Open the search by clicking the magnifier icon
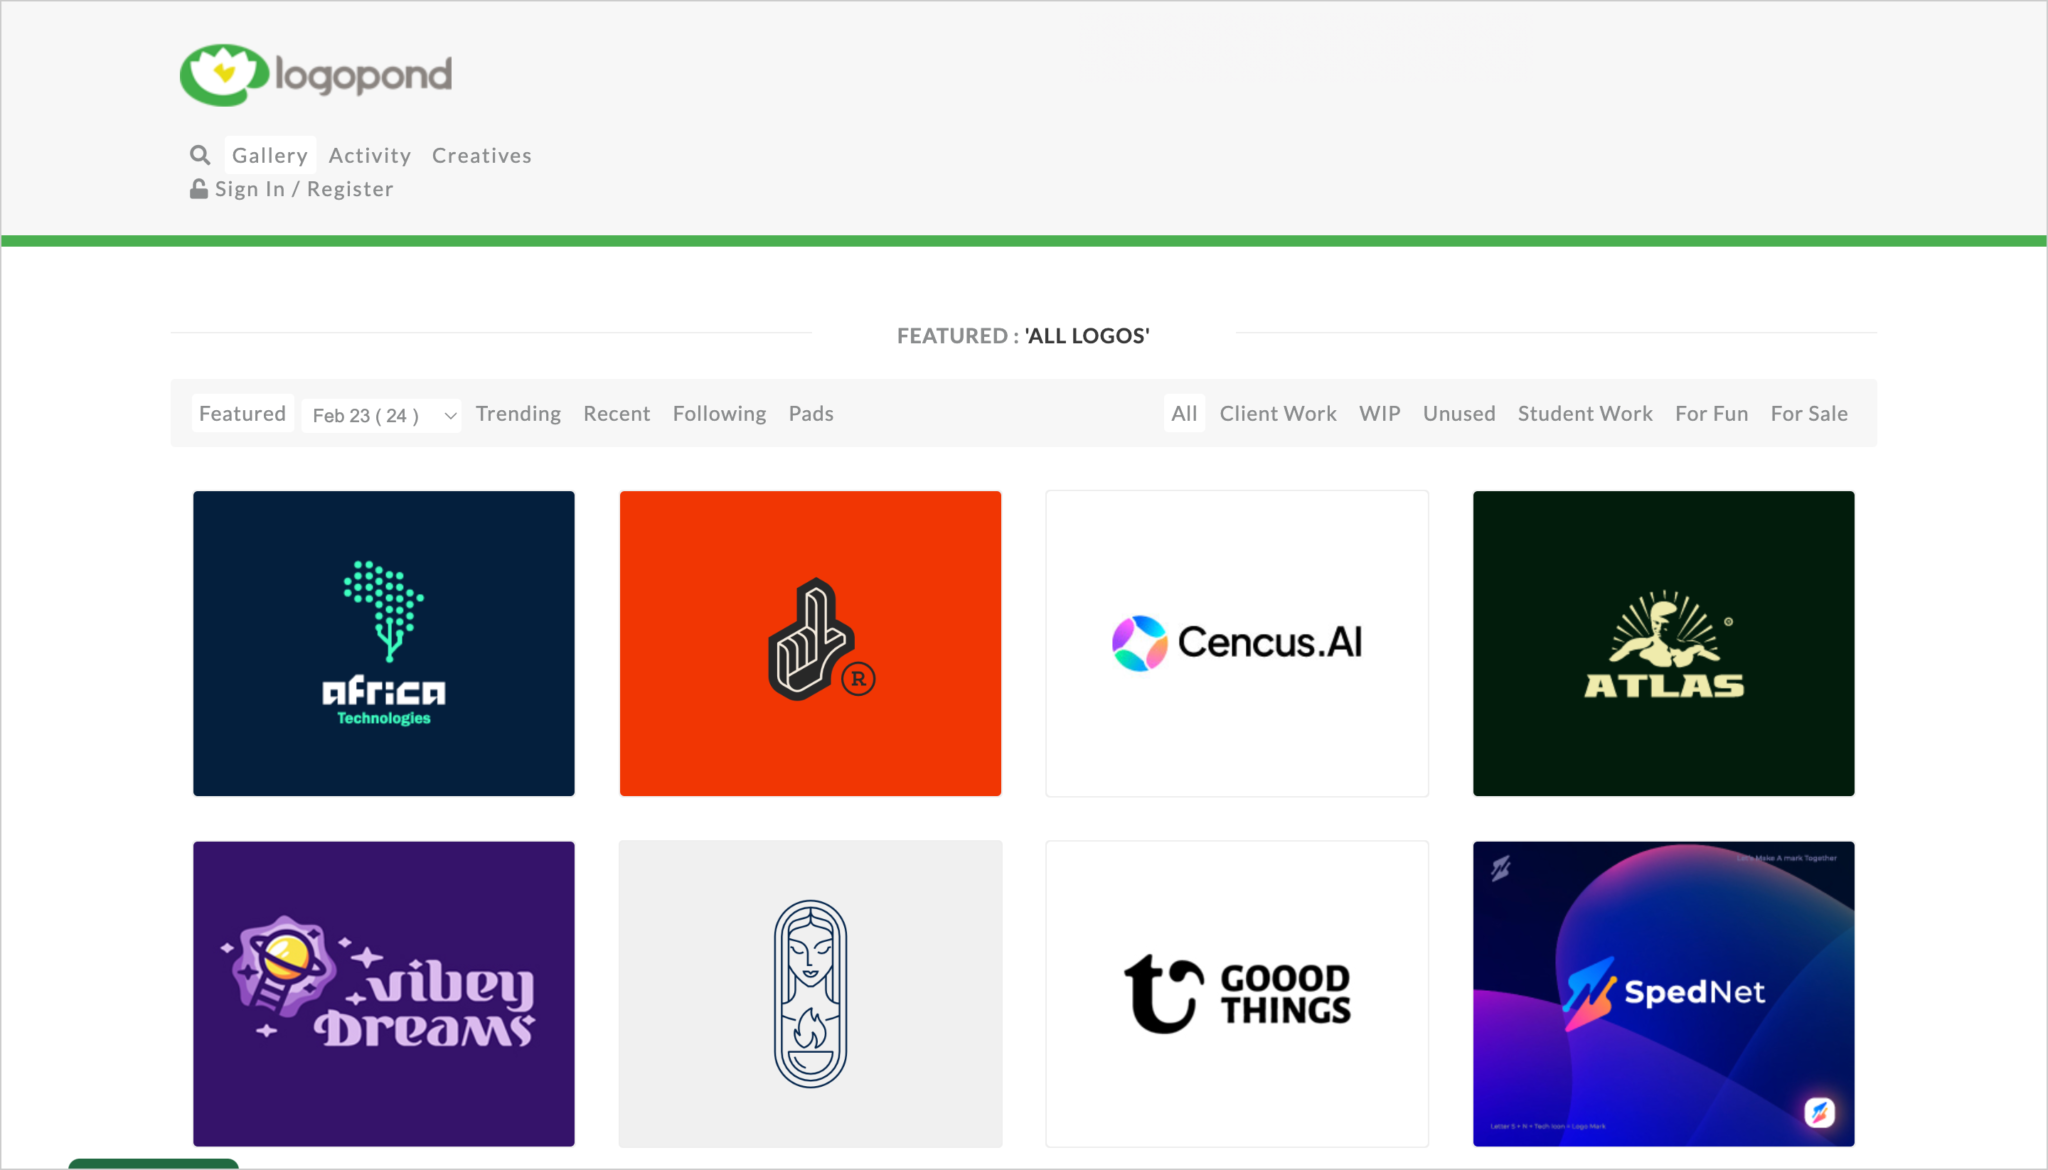The width and height of the screenshot is (2048, 1170). point(200,154)
